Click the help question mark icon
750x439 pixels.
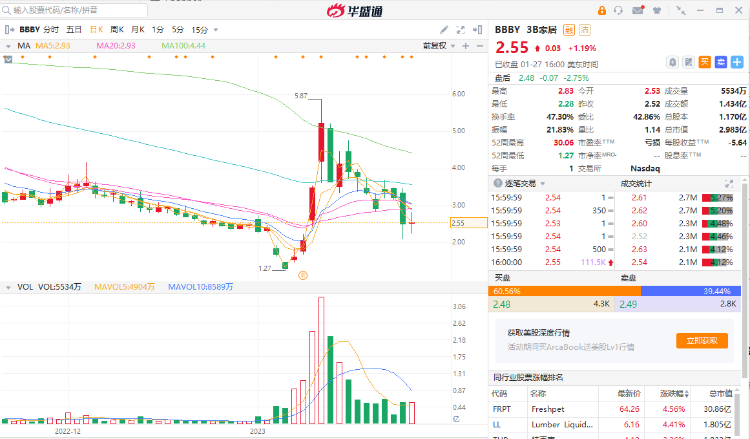coord(497,183)
